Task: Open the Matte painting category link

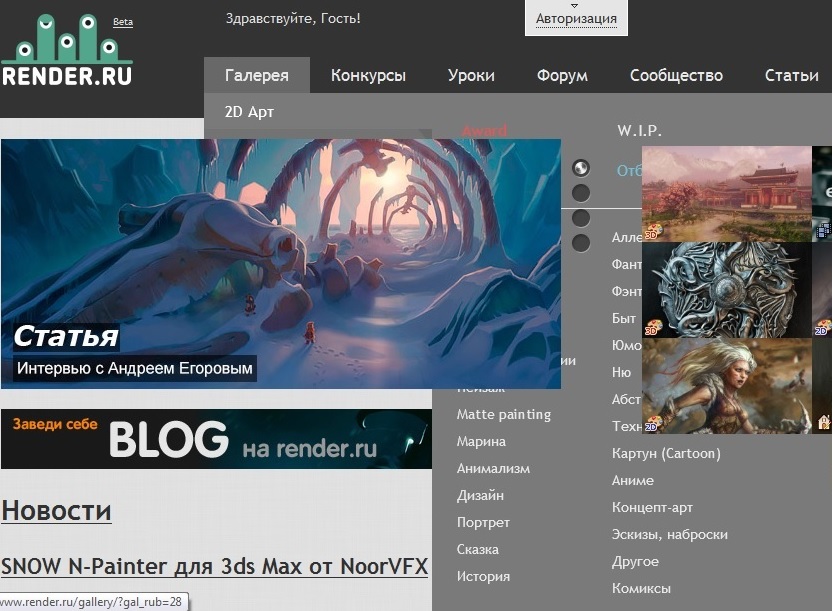Action: coord(504,414)
